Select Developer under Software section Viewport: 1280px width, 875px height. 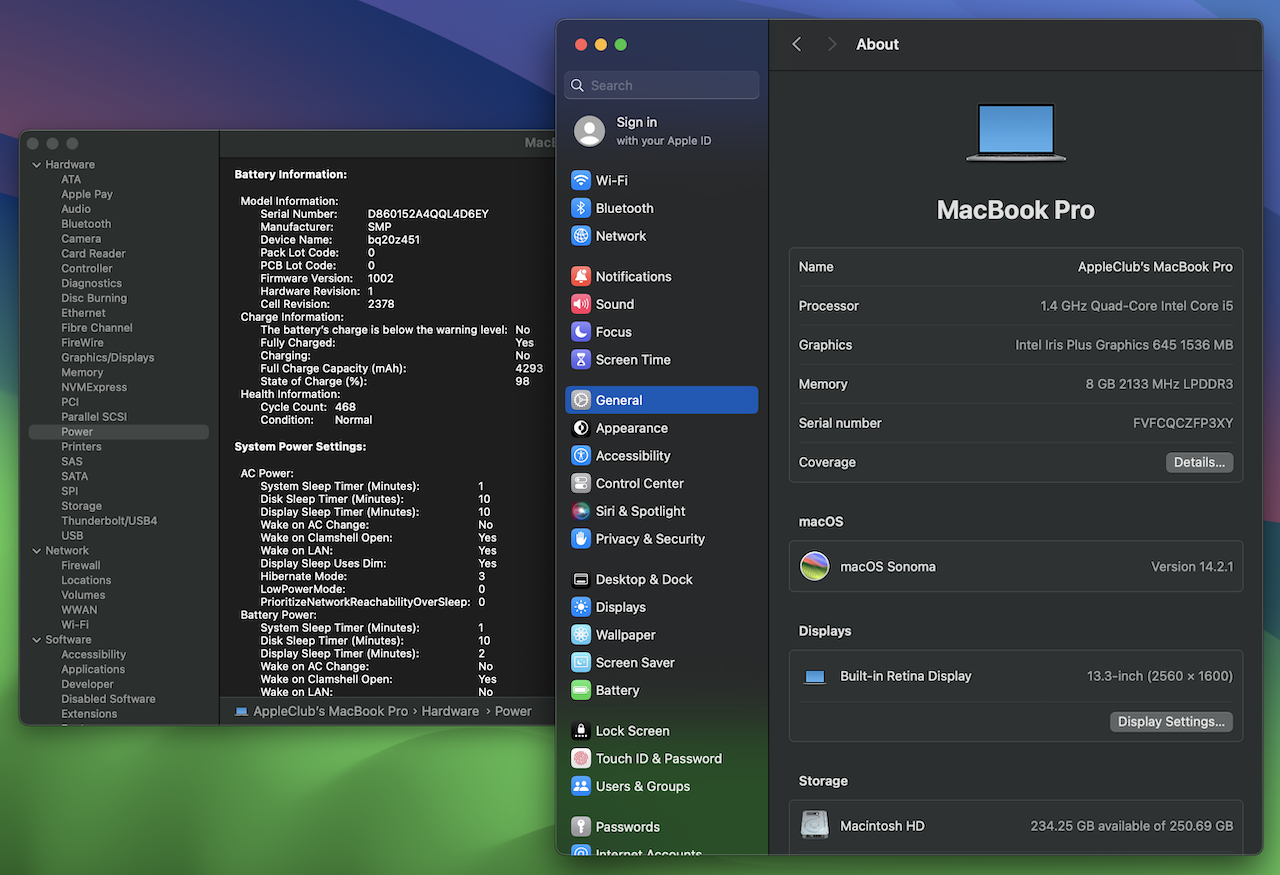(88, 684)
